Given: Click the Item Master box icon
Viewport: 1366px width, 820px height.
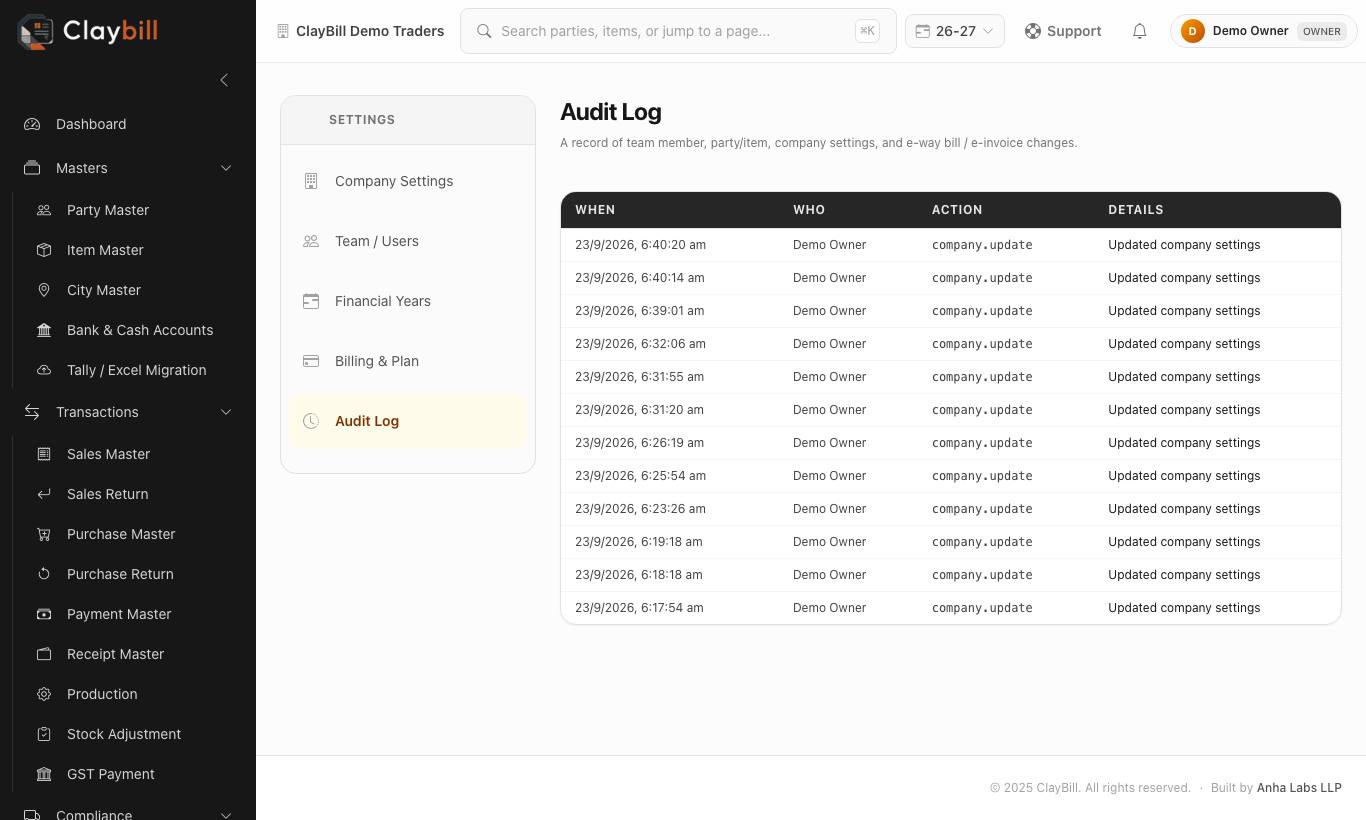Looking at the screenshot, I should pyautogui.click(x=44, y=250).
